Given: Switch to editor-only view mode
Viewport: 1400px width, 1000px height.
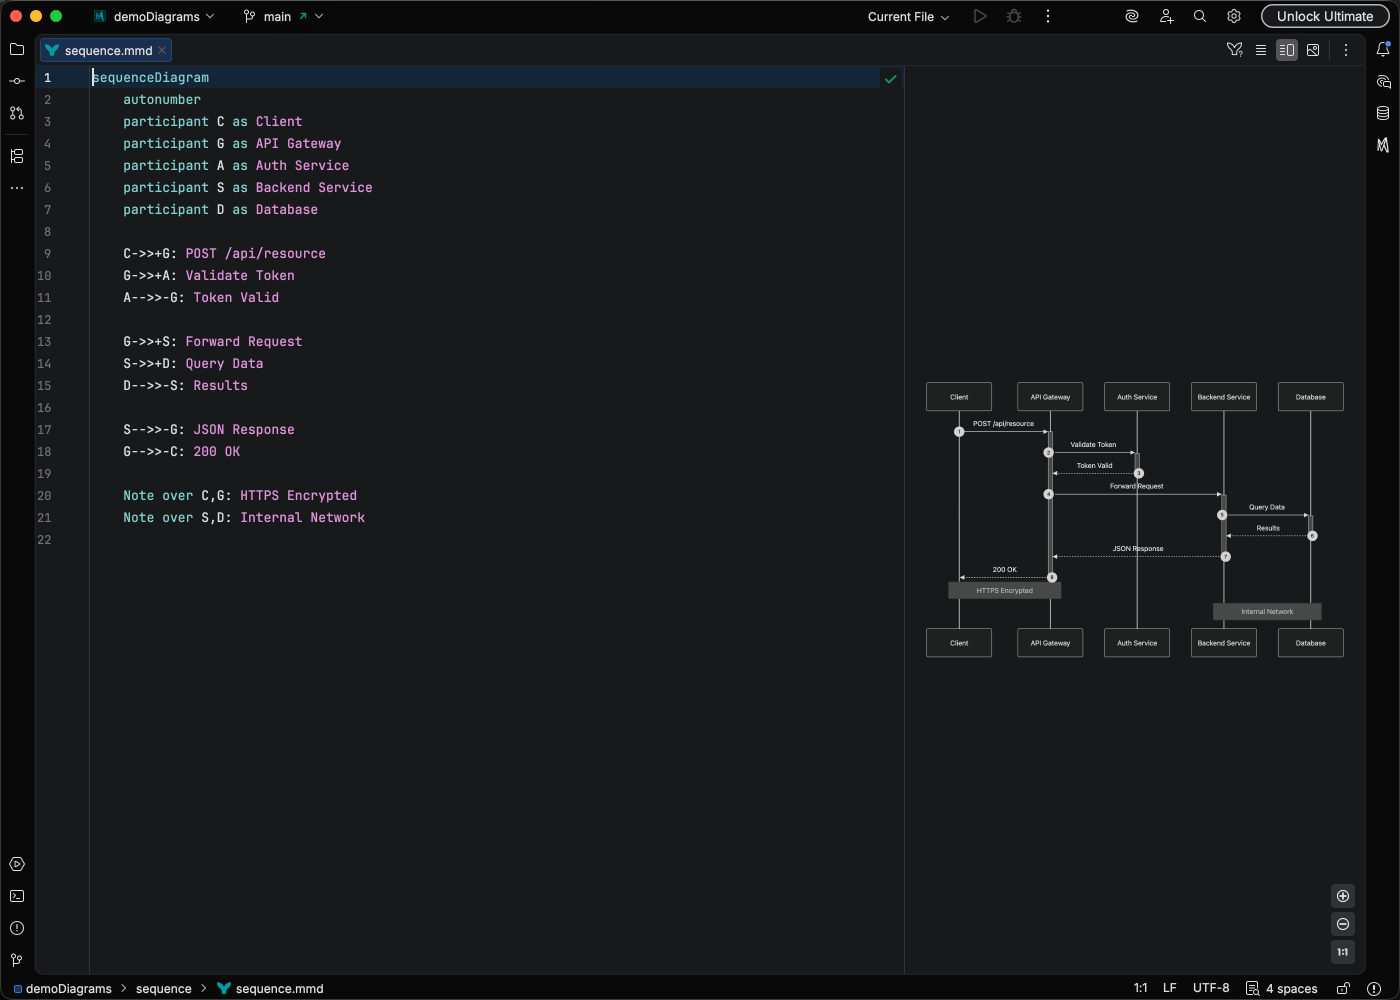Looking at the screenshot, I should [x=1261, y=50].
